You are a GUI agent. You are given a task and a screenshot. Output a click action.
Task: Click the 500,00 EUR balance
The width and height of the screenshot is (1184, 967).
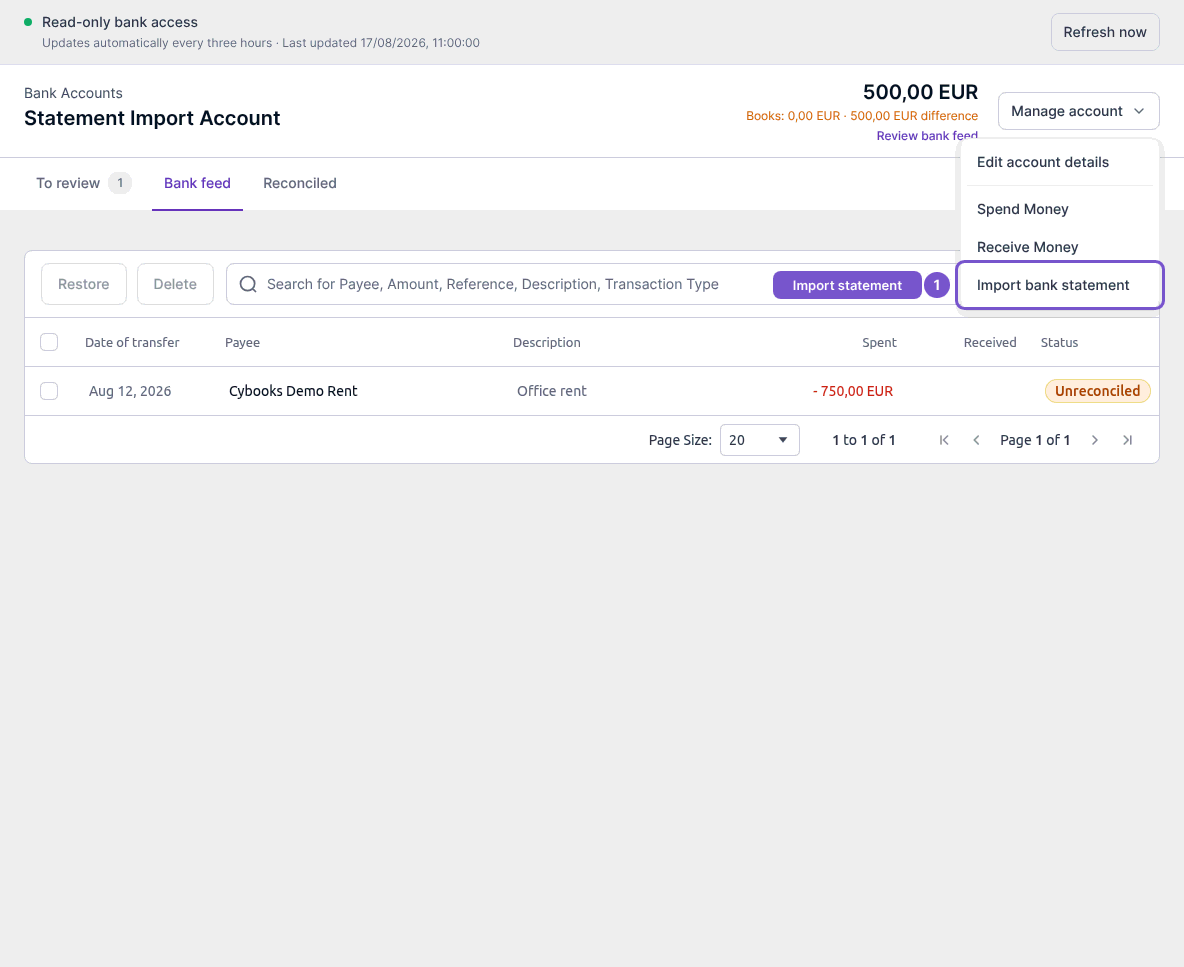coord(920,92)
